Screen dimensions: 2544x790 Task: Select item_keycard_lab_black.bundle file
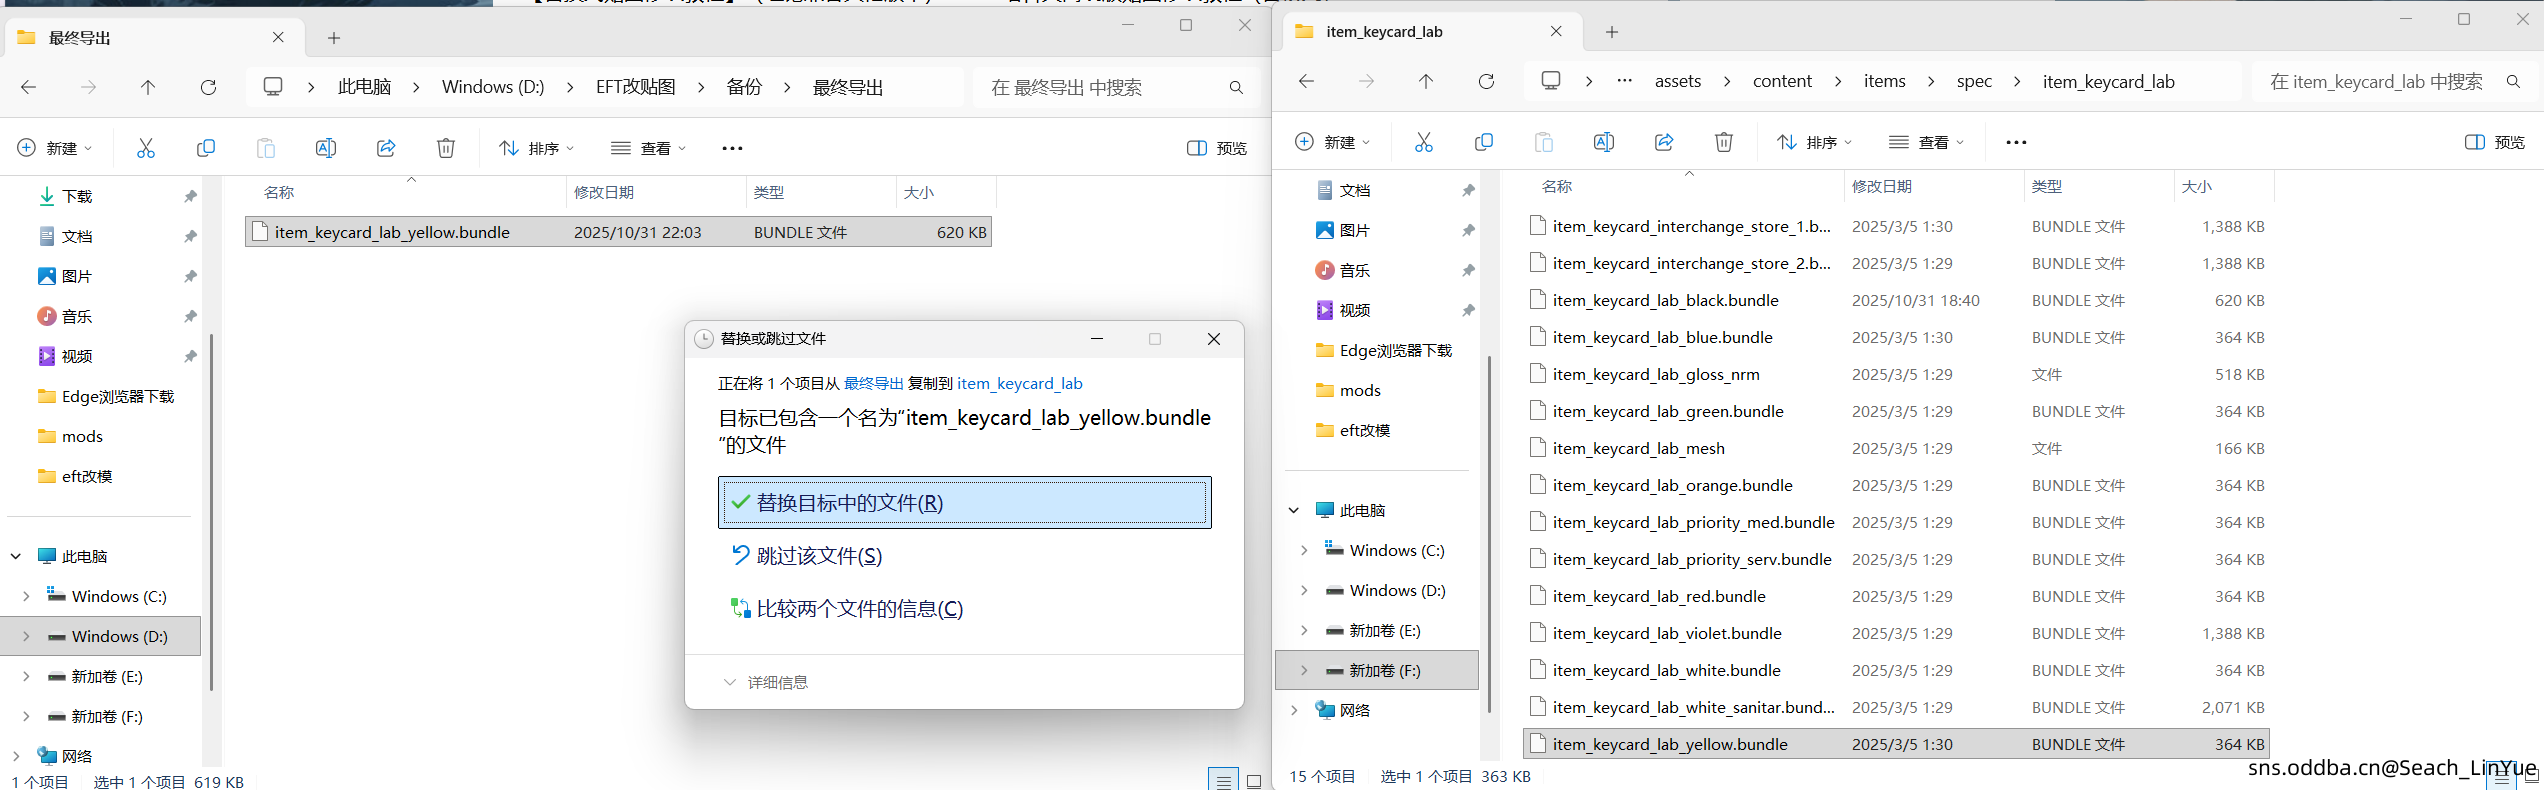(x=1665, y=300)
